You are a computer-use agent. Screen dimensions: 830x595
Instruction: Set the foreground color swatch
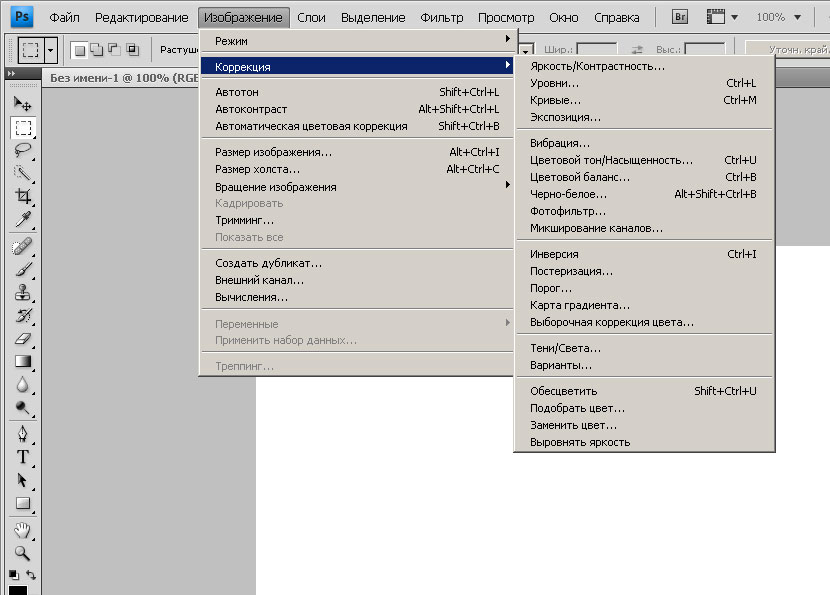(17, 591)
